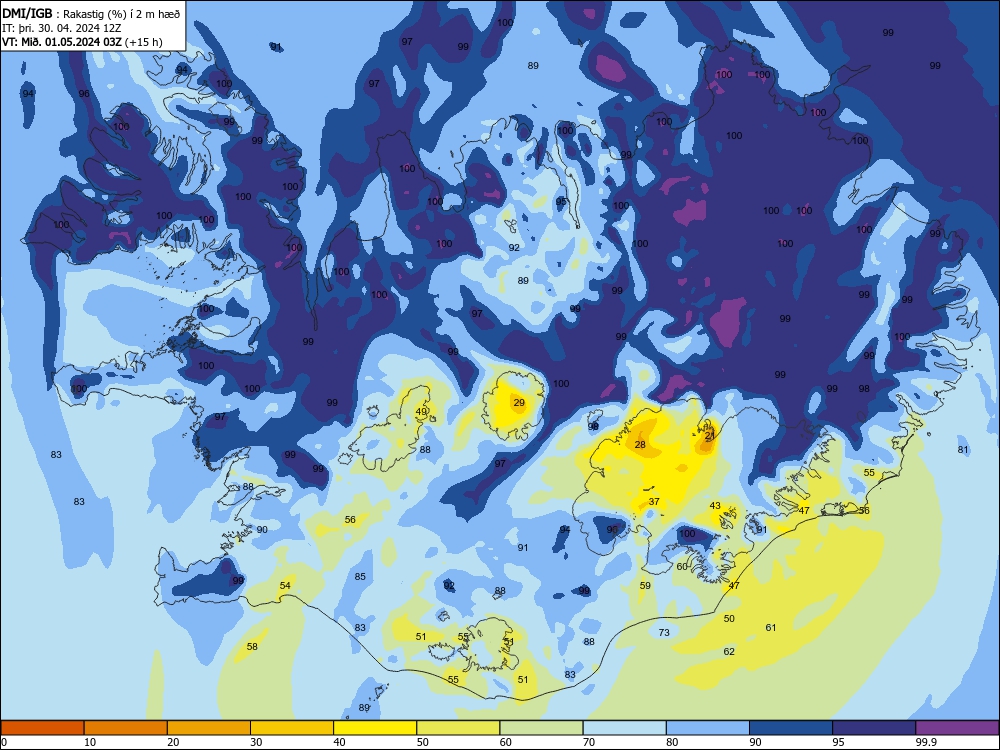Select the light blue 80–90 legend swatch
The width and height of the screenshot is (1000, 750).
[x=707, y=728]
